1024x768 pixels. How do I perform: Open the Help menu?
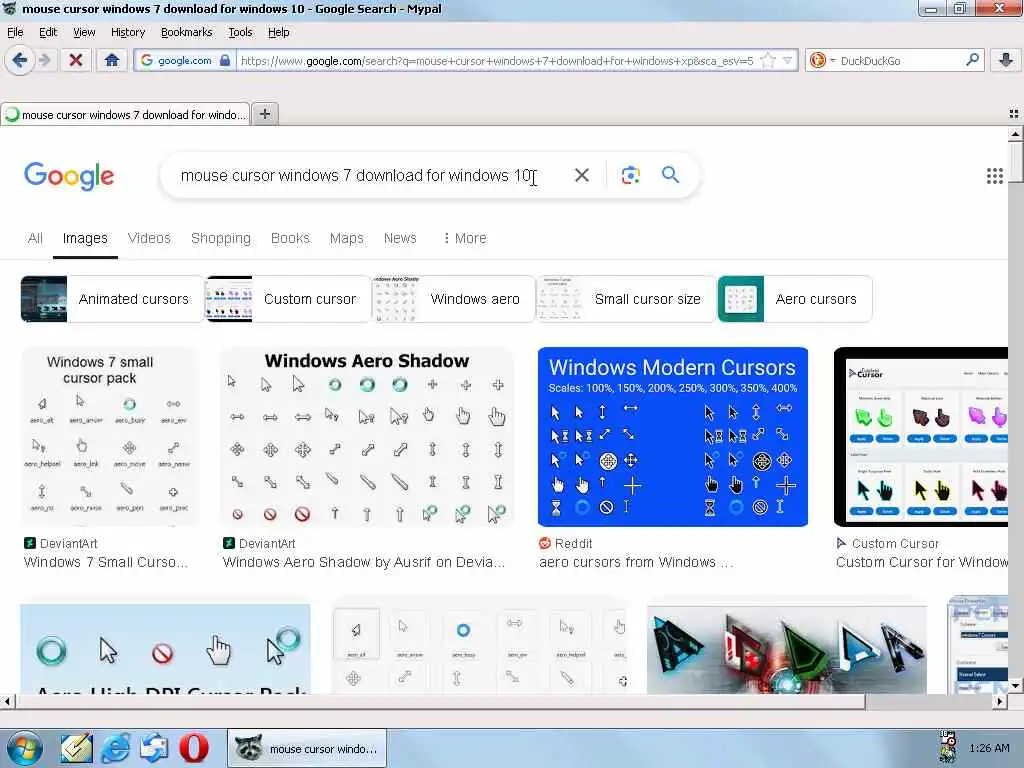coord(278,32)
